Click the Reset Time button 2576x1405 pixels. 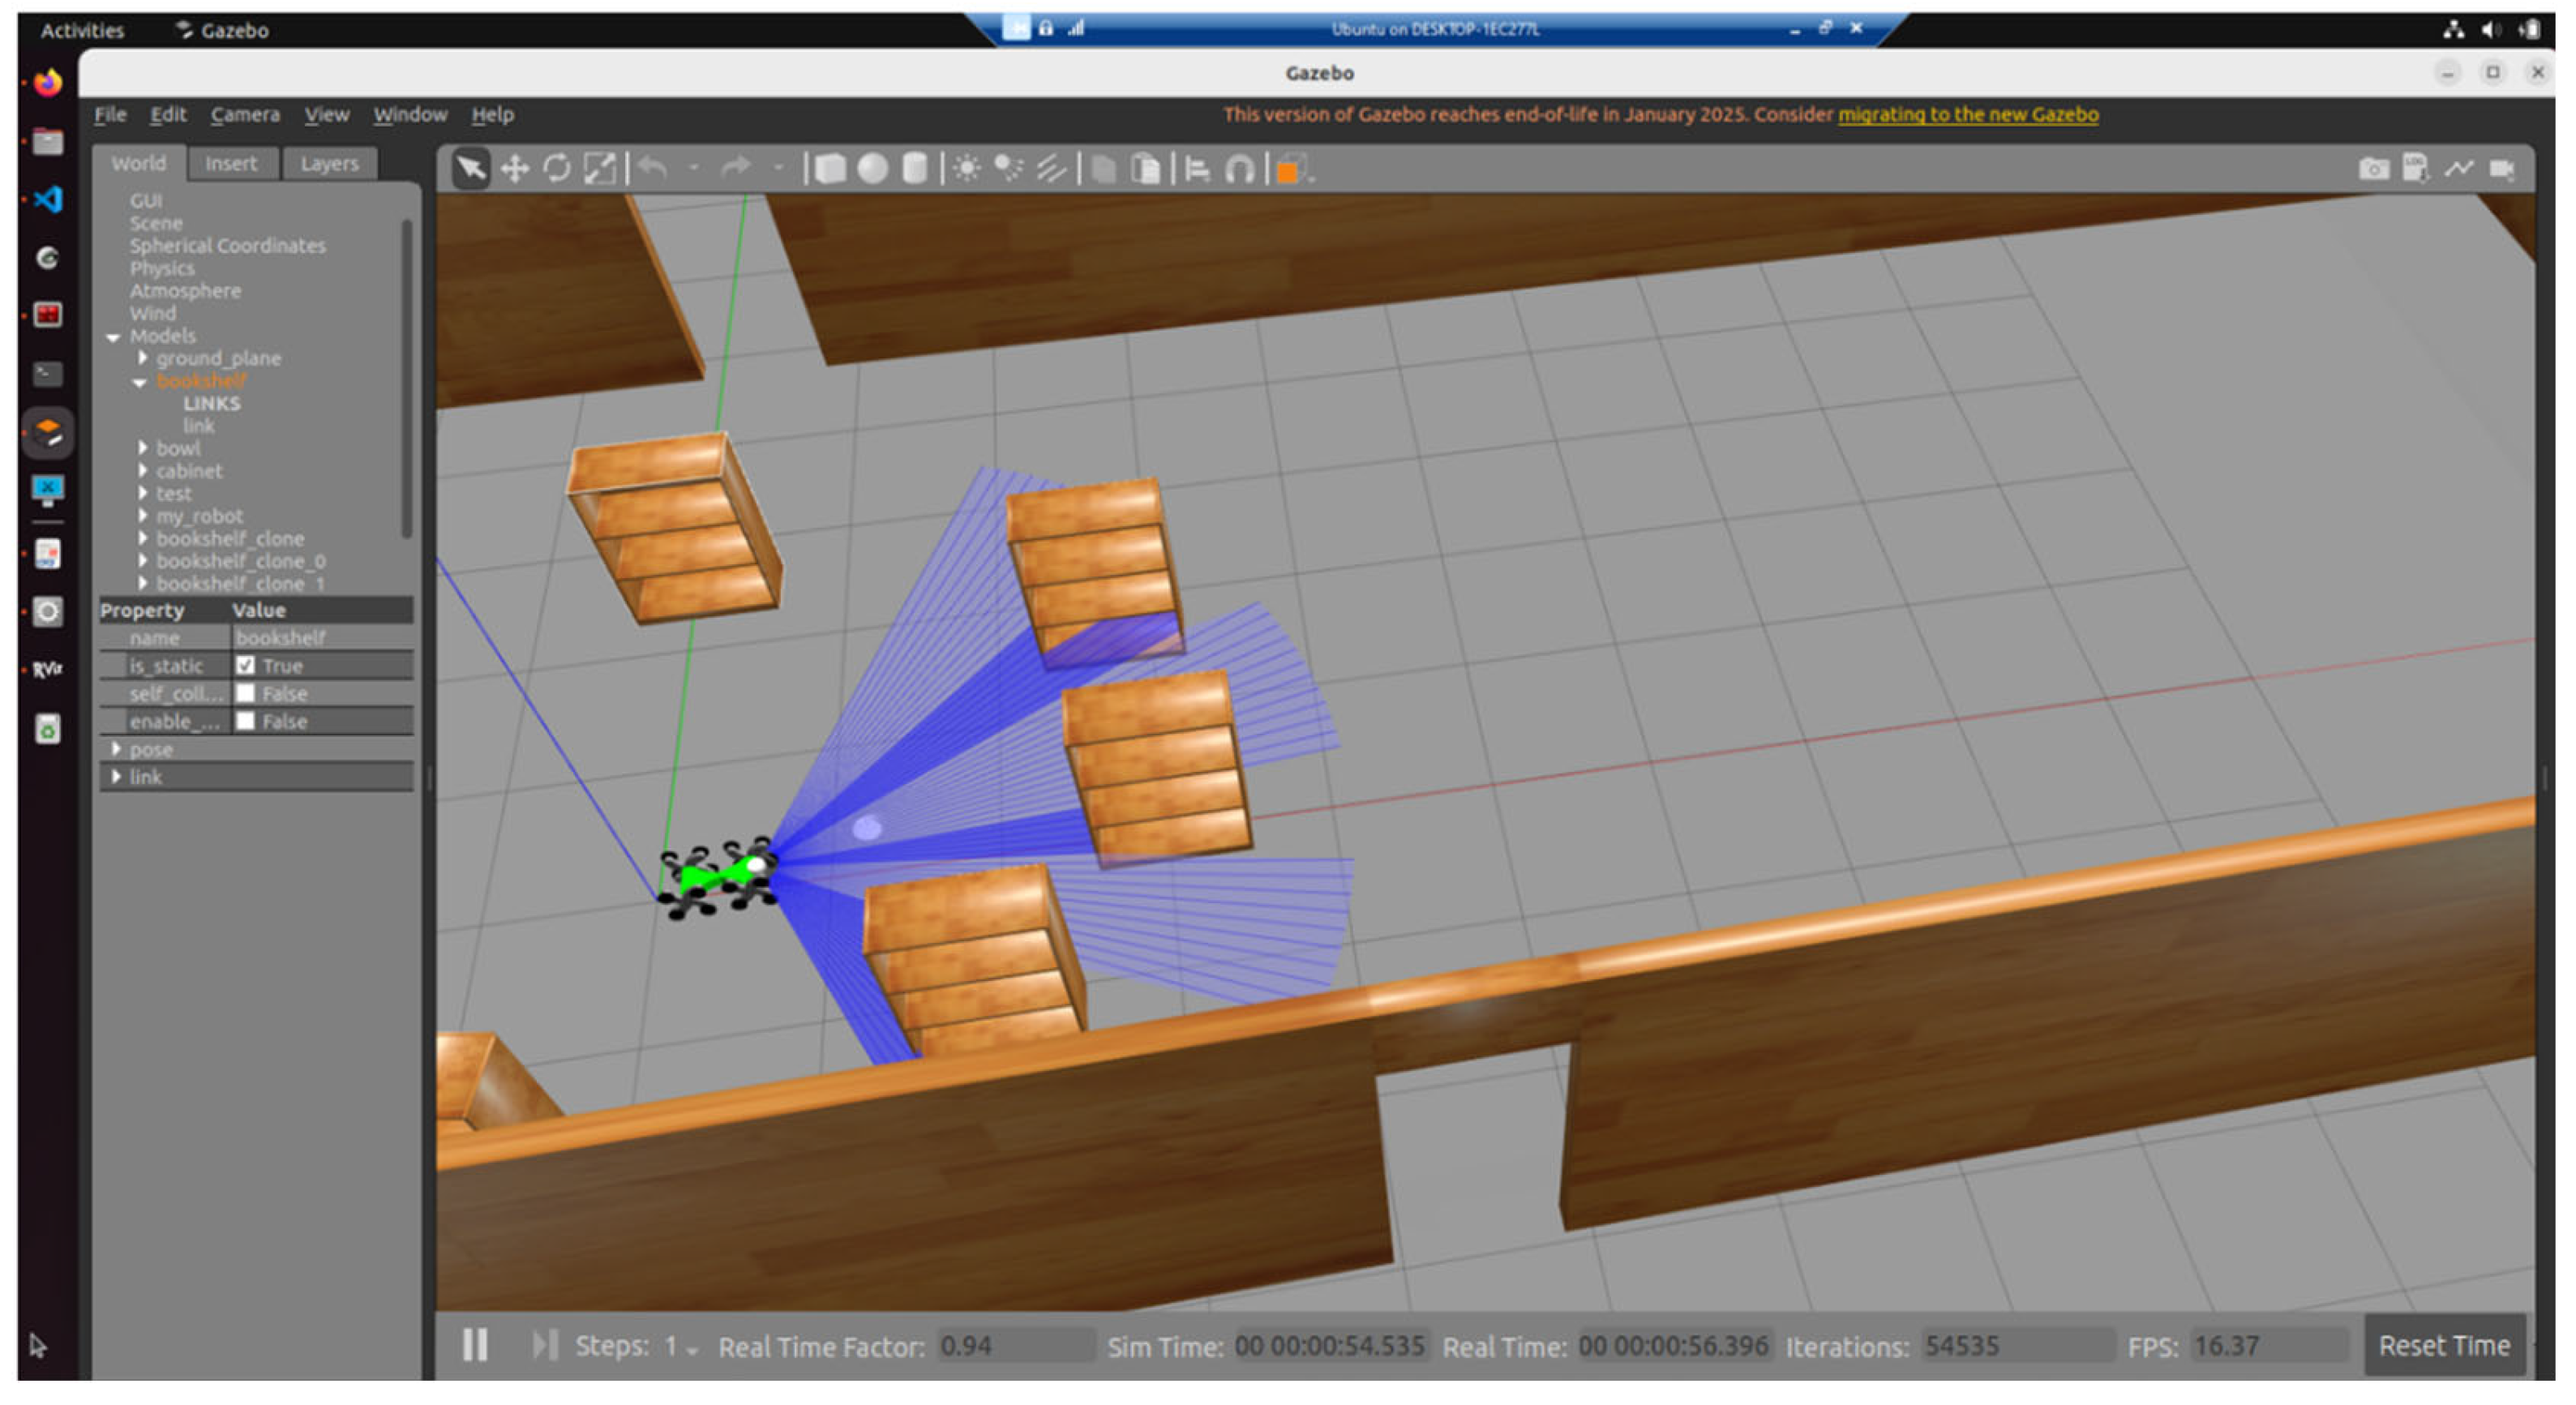[2443, 1345]
